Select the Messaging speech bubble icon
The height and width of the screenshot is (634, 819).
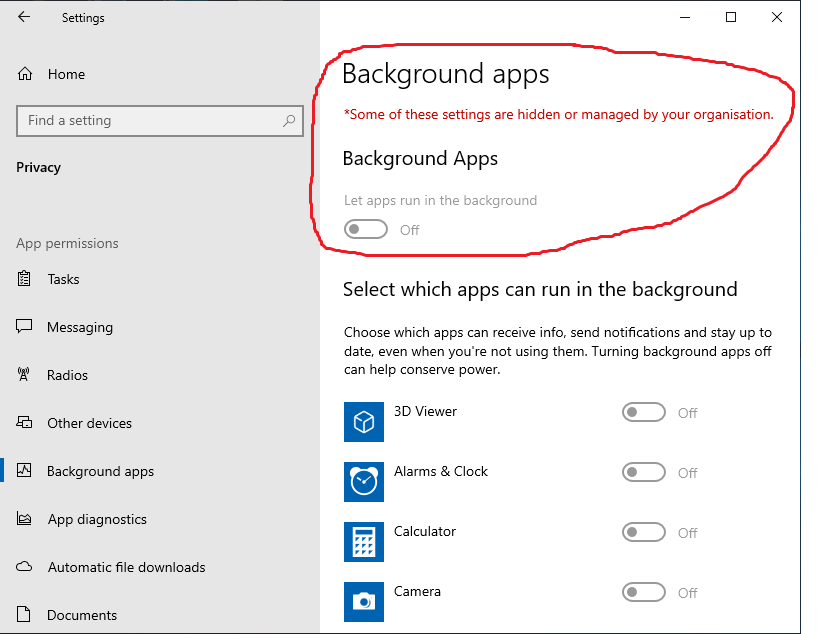coord(24,326)
